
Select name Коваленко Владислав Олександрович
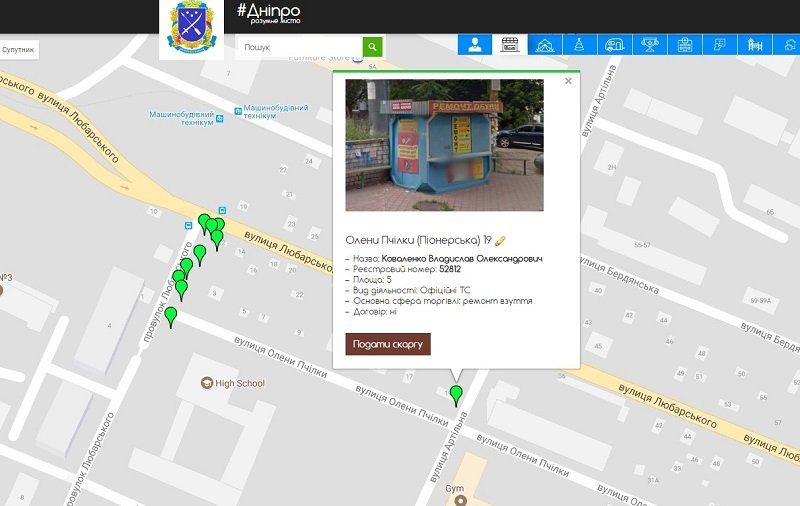pos(462,259)
